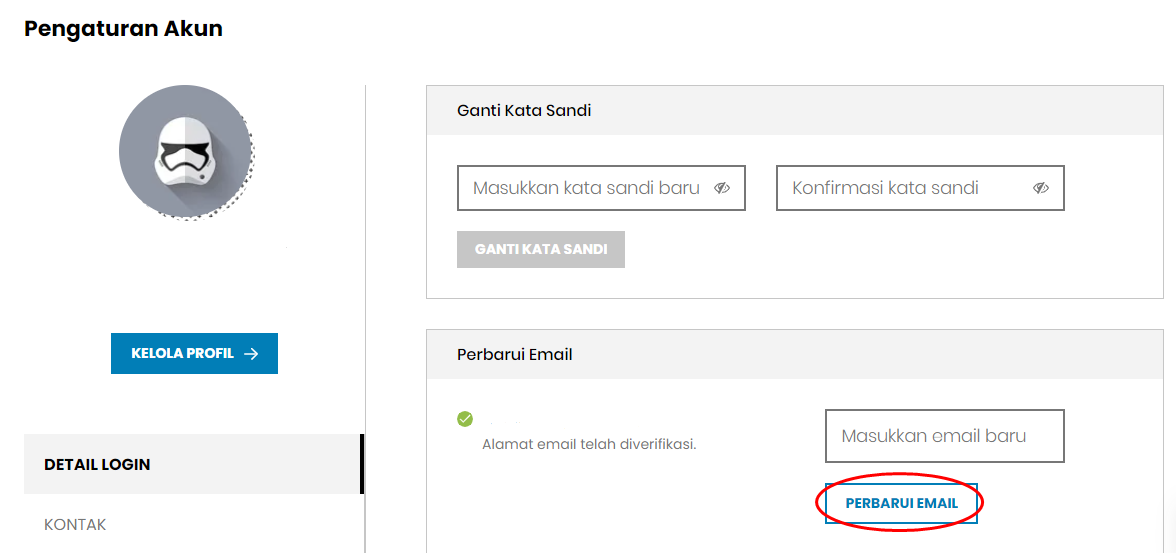Screen dimensions: 1176x553
Task: Toggle visibility eye in Konfirmasi kata sandi
Action: 1040,188
